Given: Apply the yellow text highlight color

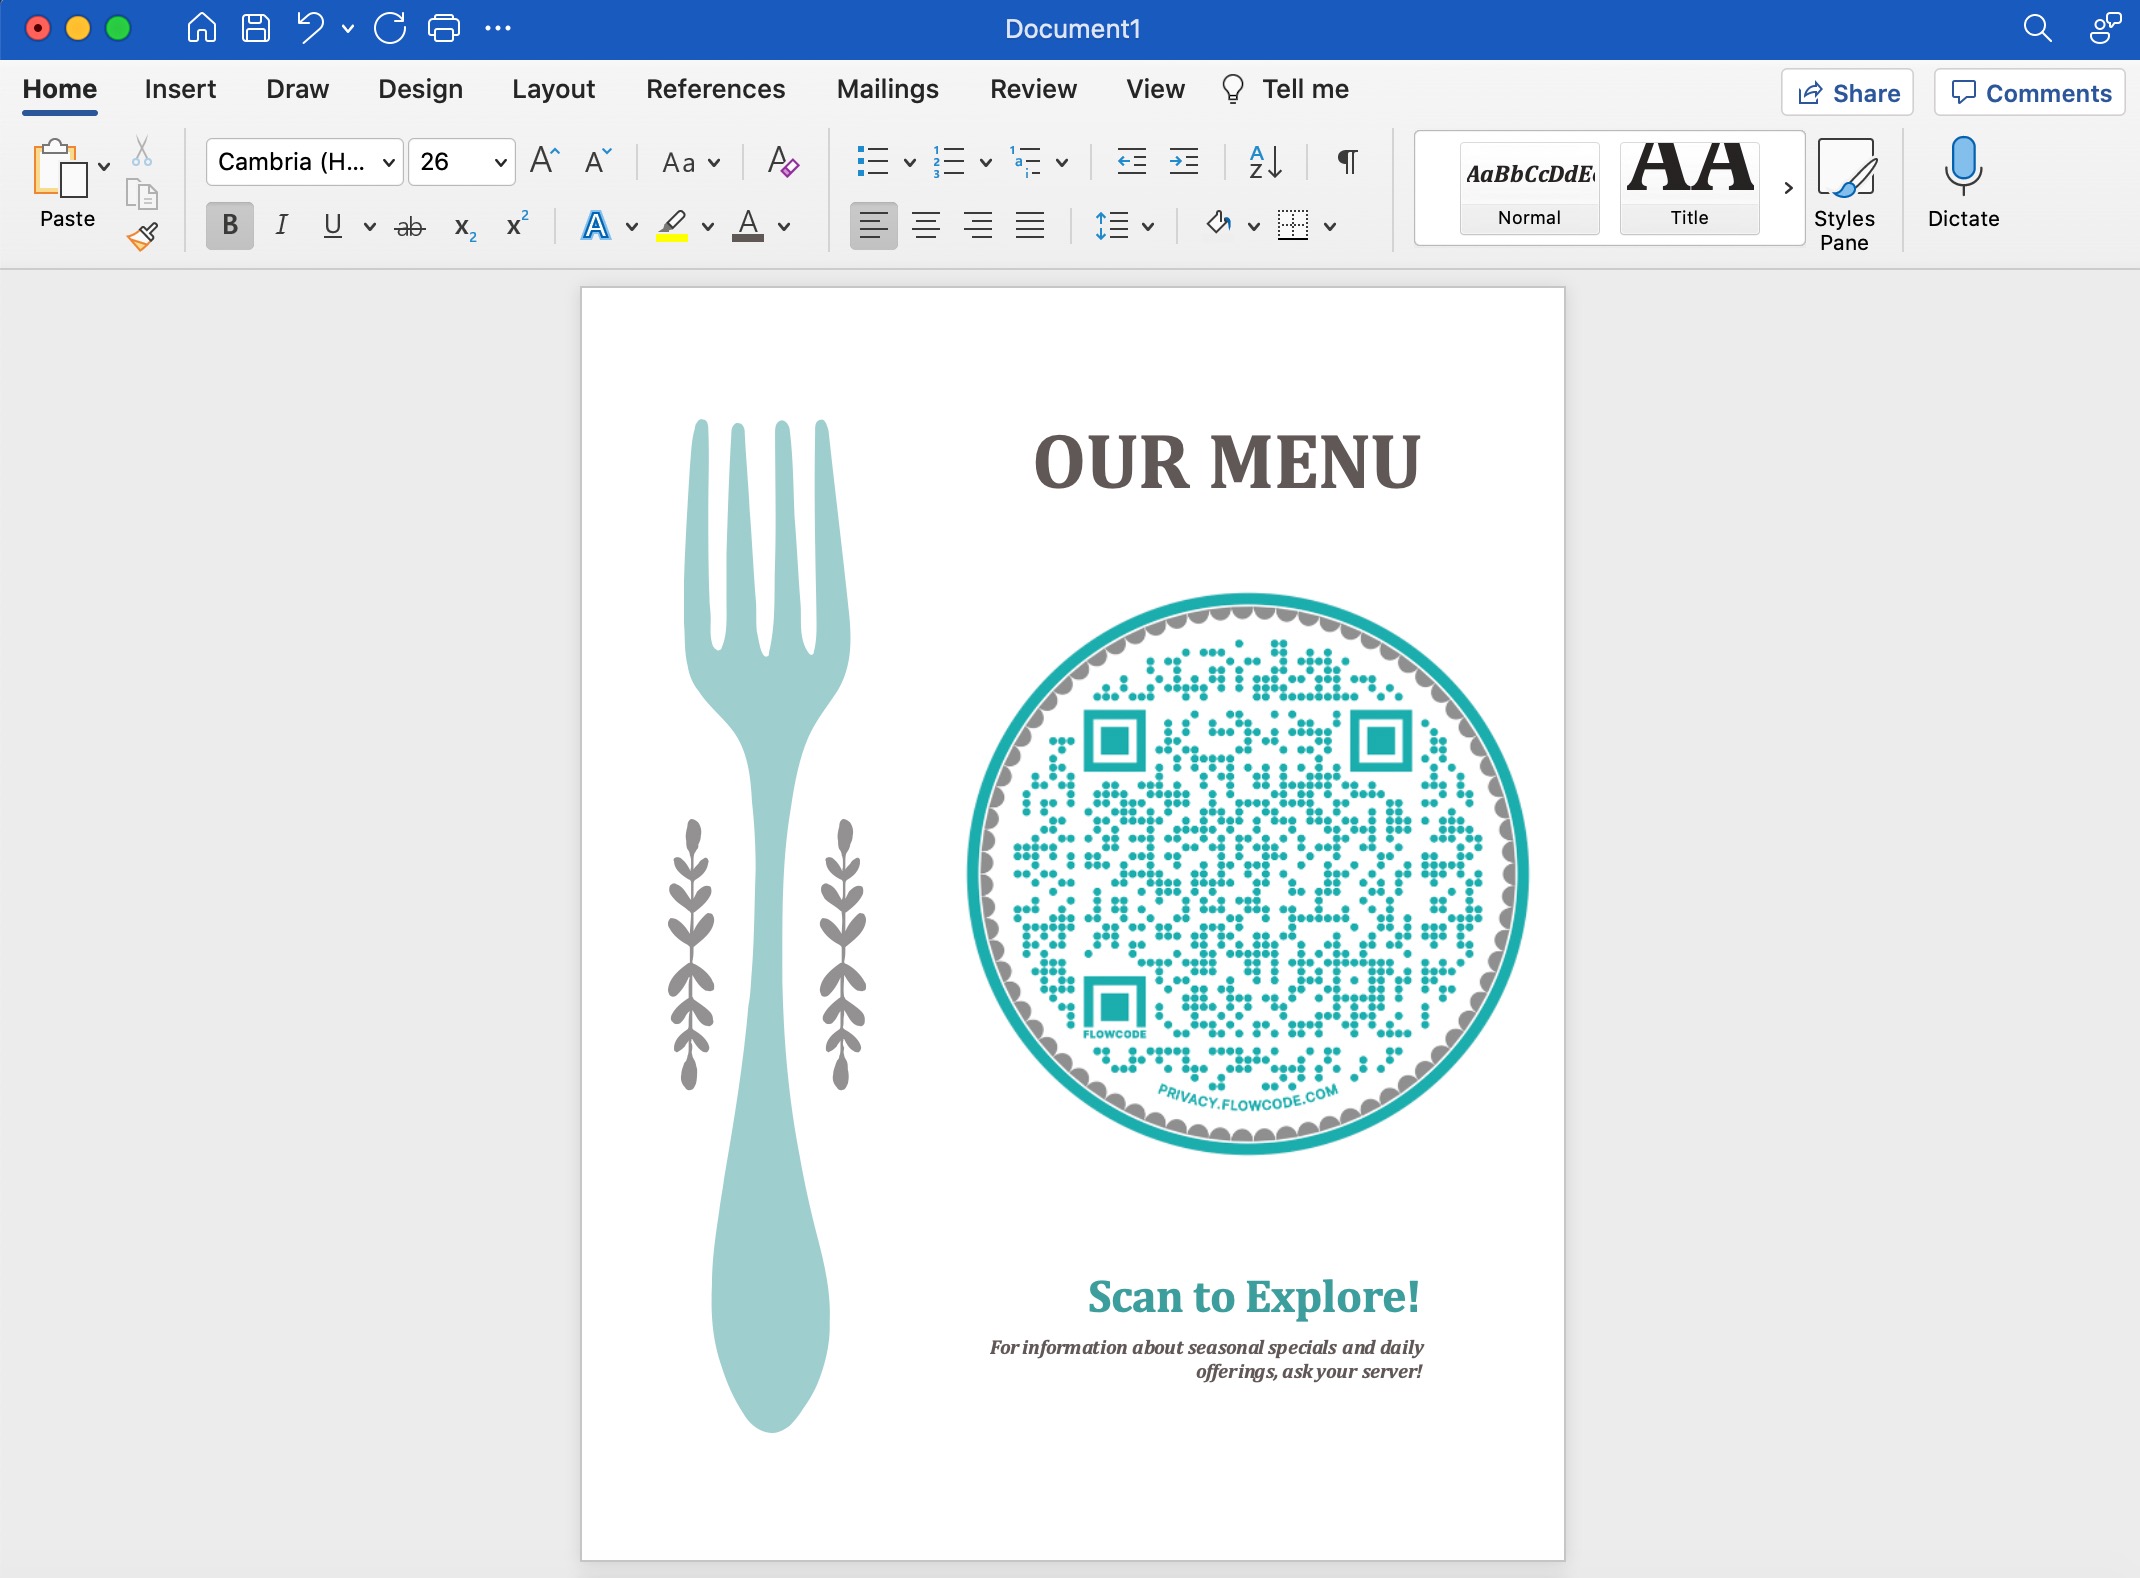Looking at the screenshot, I should 672,226.
